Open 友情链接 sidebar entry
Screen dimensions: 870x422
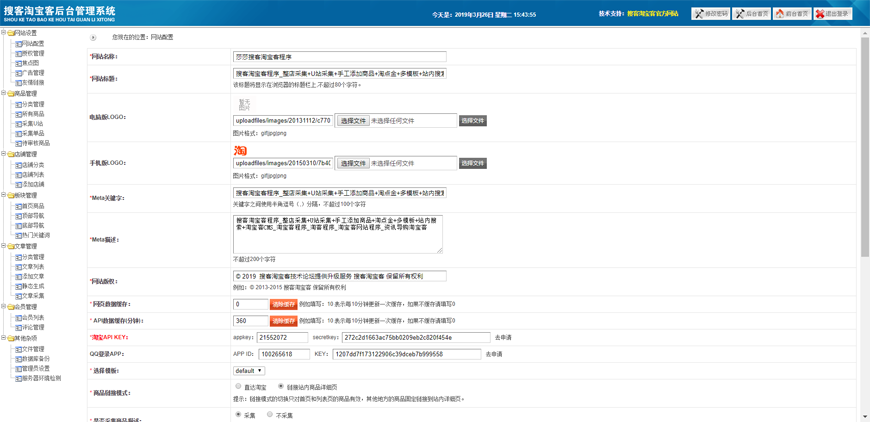point(33,82)
